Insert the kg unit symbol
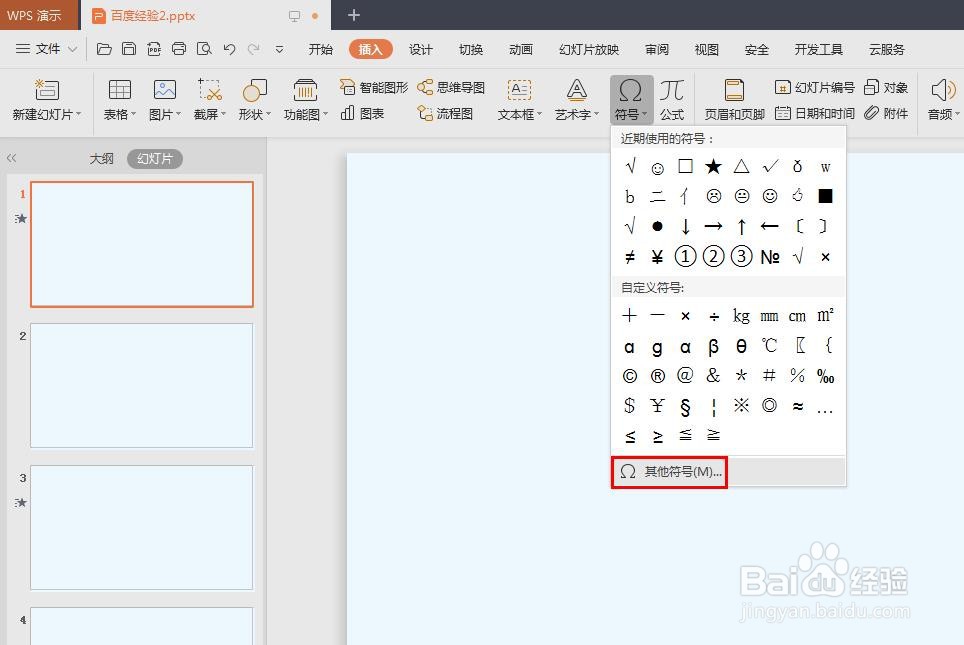Screen dimensions: 964x645 point(741,316)
